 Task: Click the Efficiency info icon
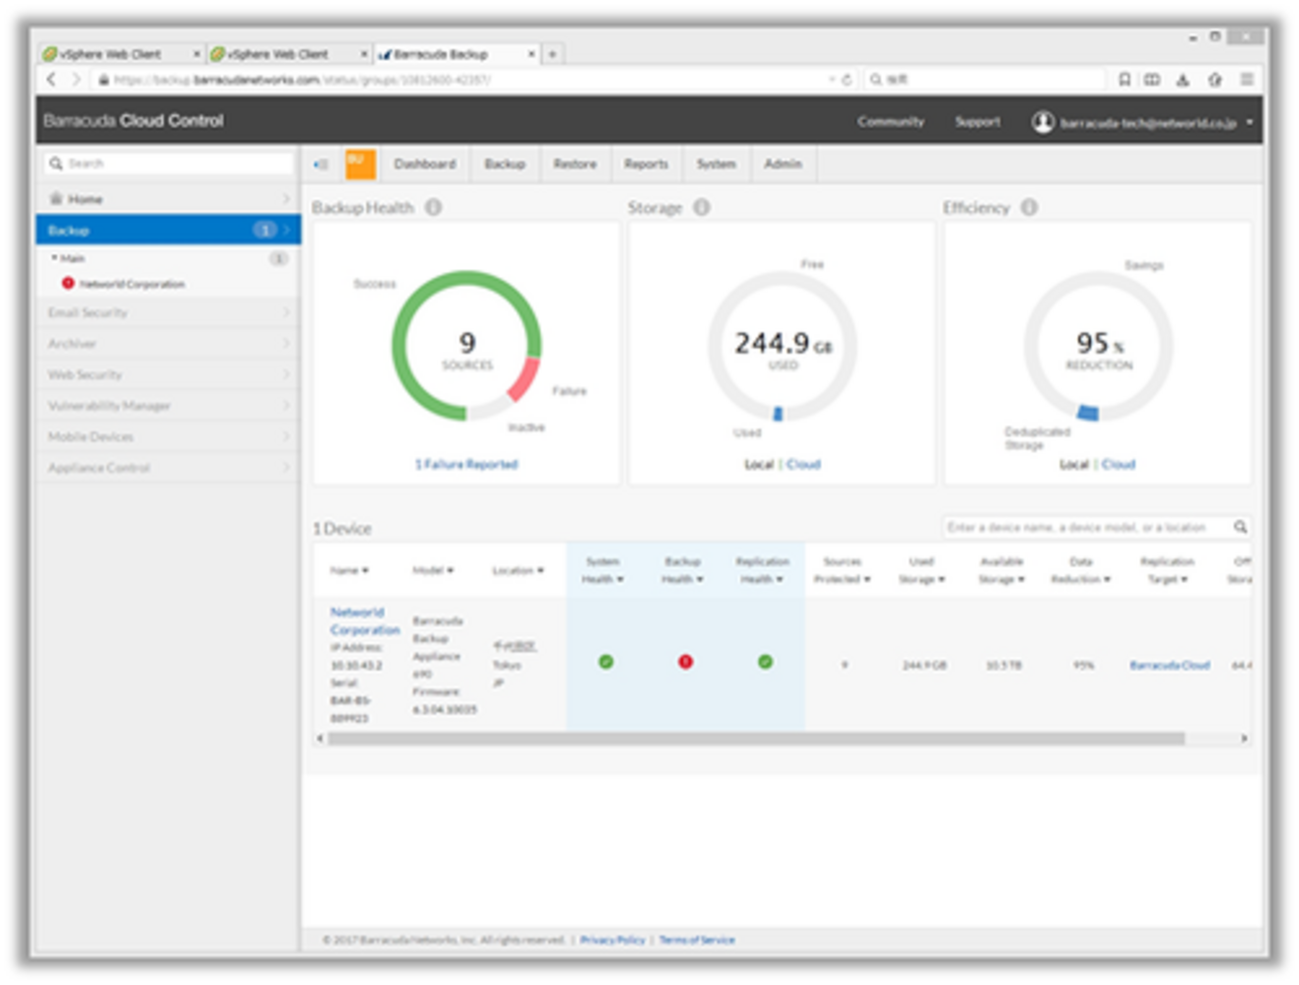coord(1029,207)
